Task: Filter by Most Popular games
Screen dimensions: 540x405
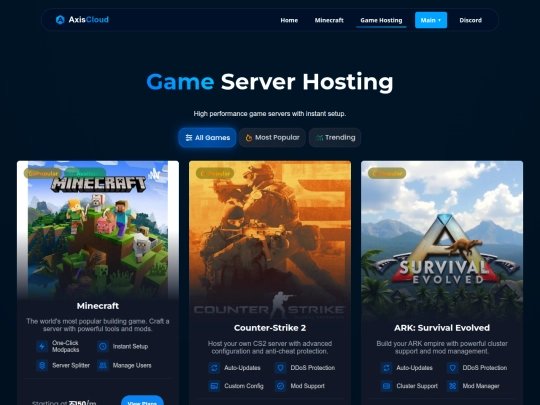Action: pyautogui.click(x=272, y=137)
